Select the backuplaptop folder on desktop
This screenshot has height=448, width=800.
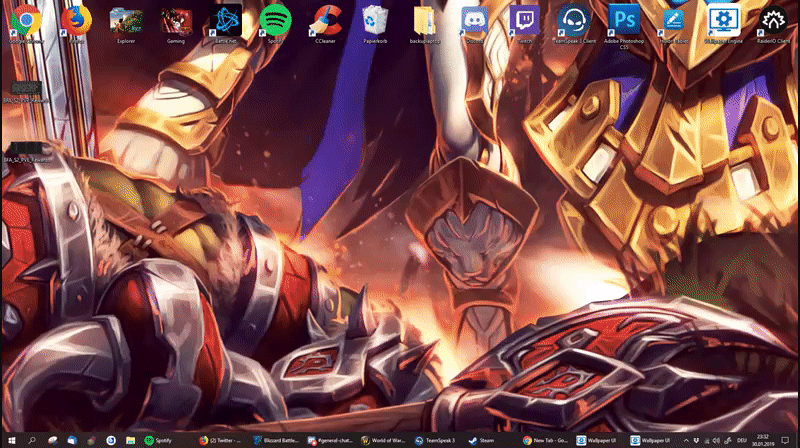tap(424, 23)
